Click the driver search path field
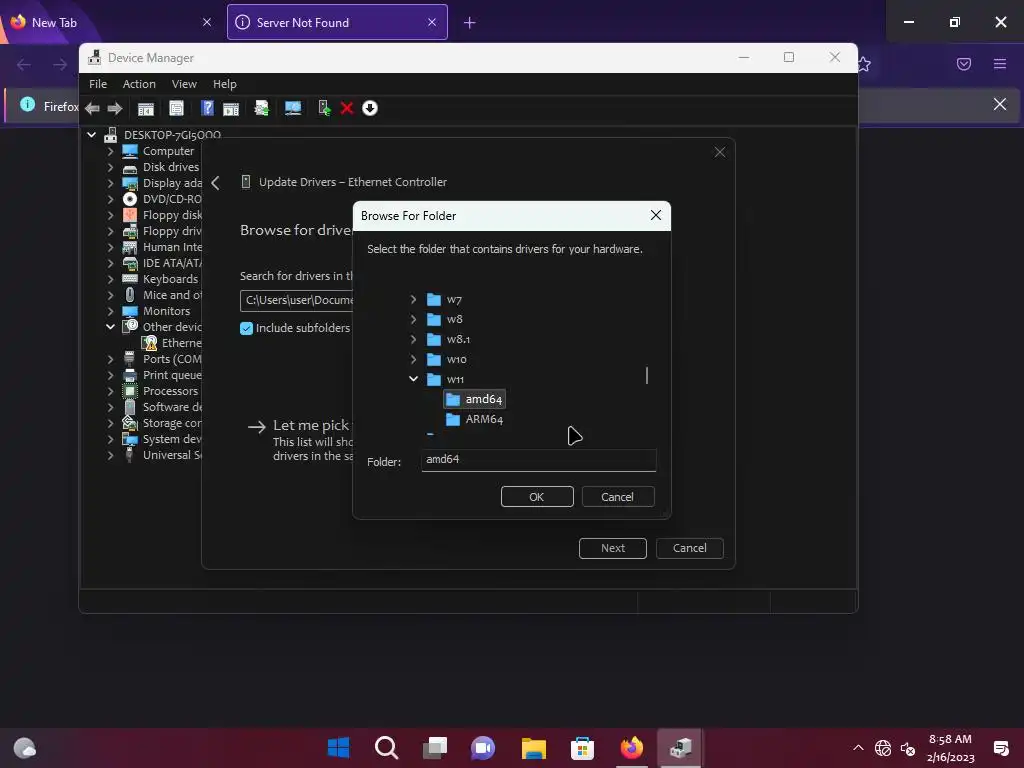 [x=297, y=300]
